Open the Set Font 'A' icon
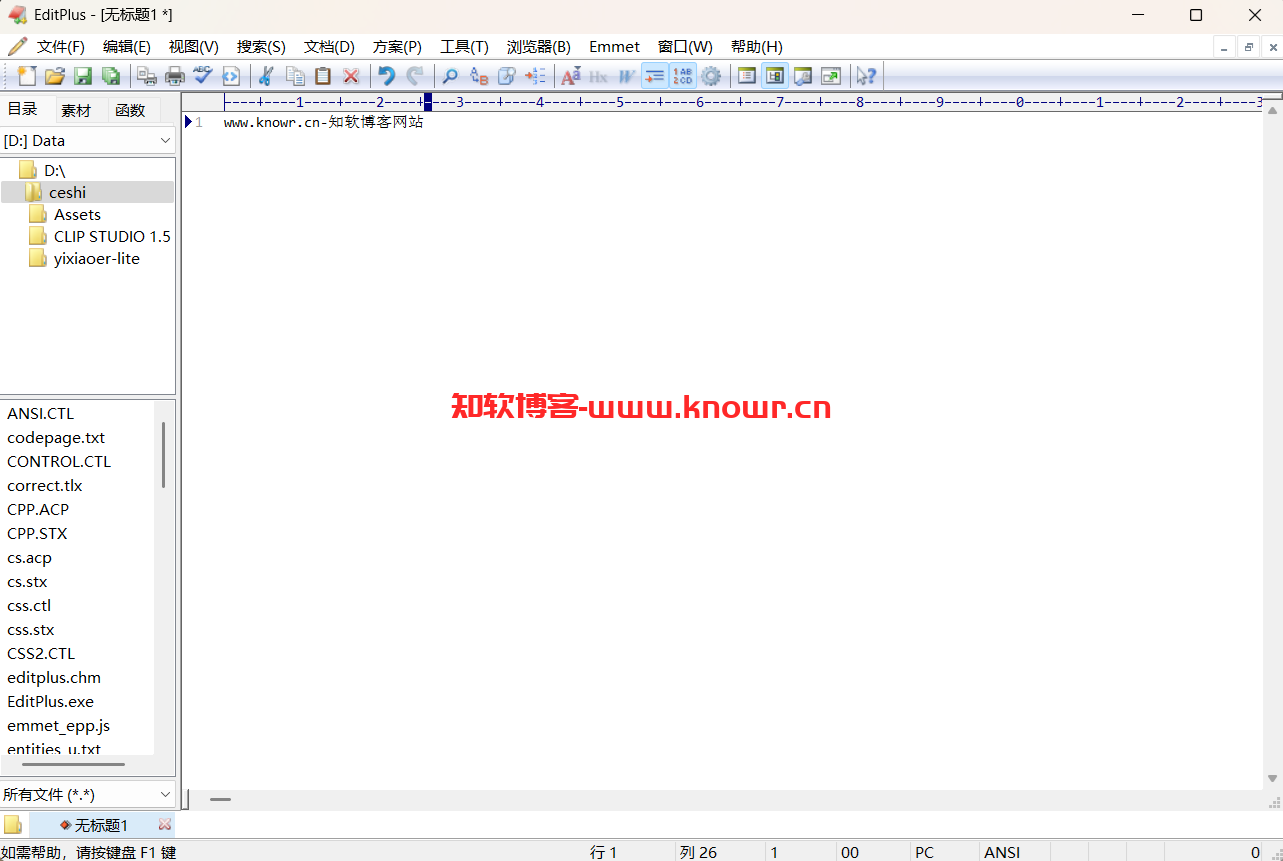Viewport: 1283px width, 861px height. coord(571,76)
